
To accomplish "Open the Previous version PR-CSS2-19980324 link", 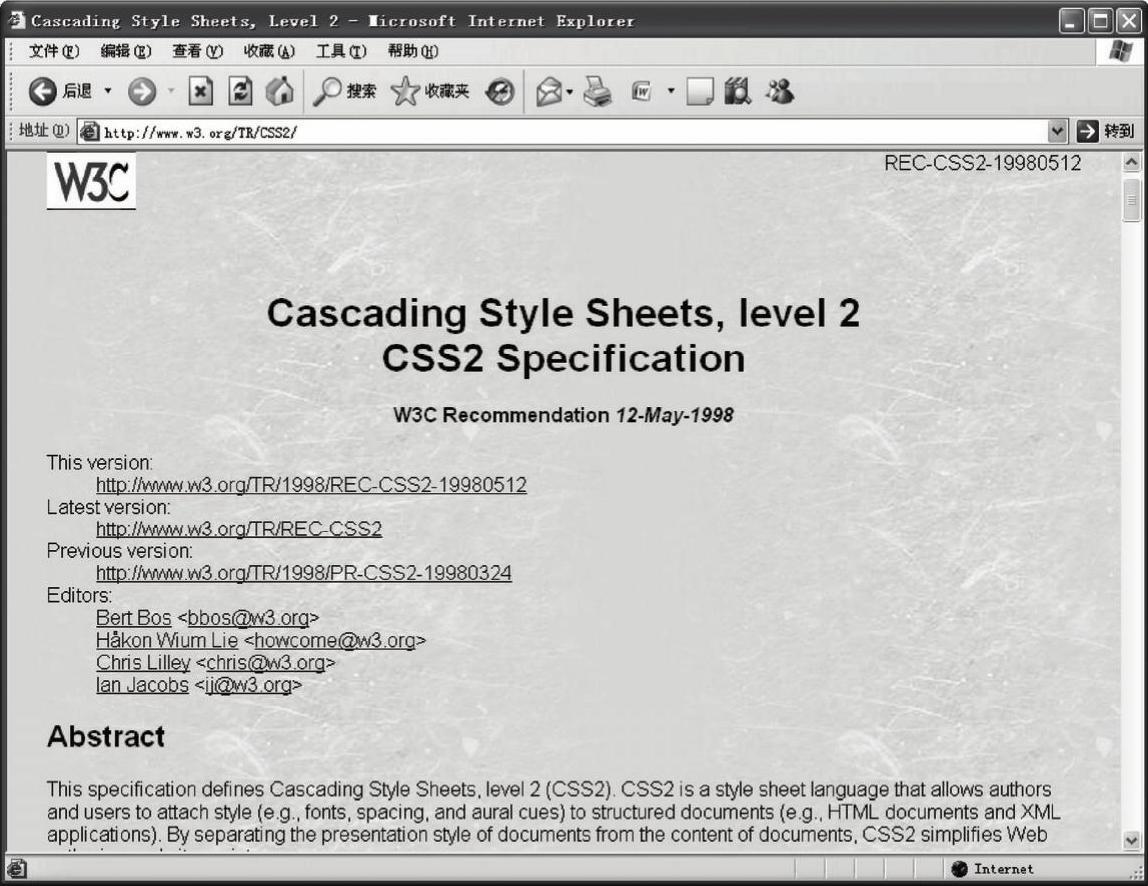I will point(304,573).
